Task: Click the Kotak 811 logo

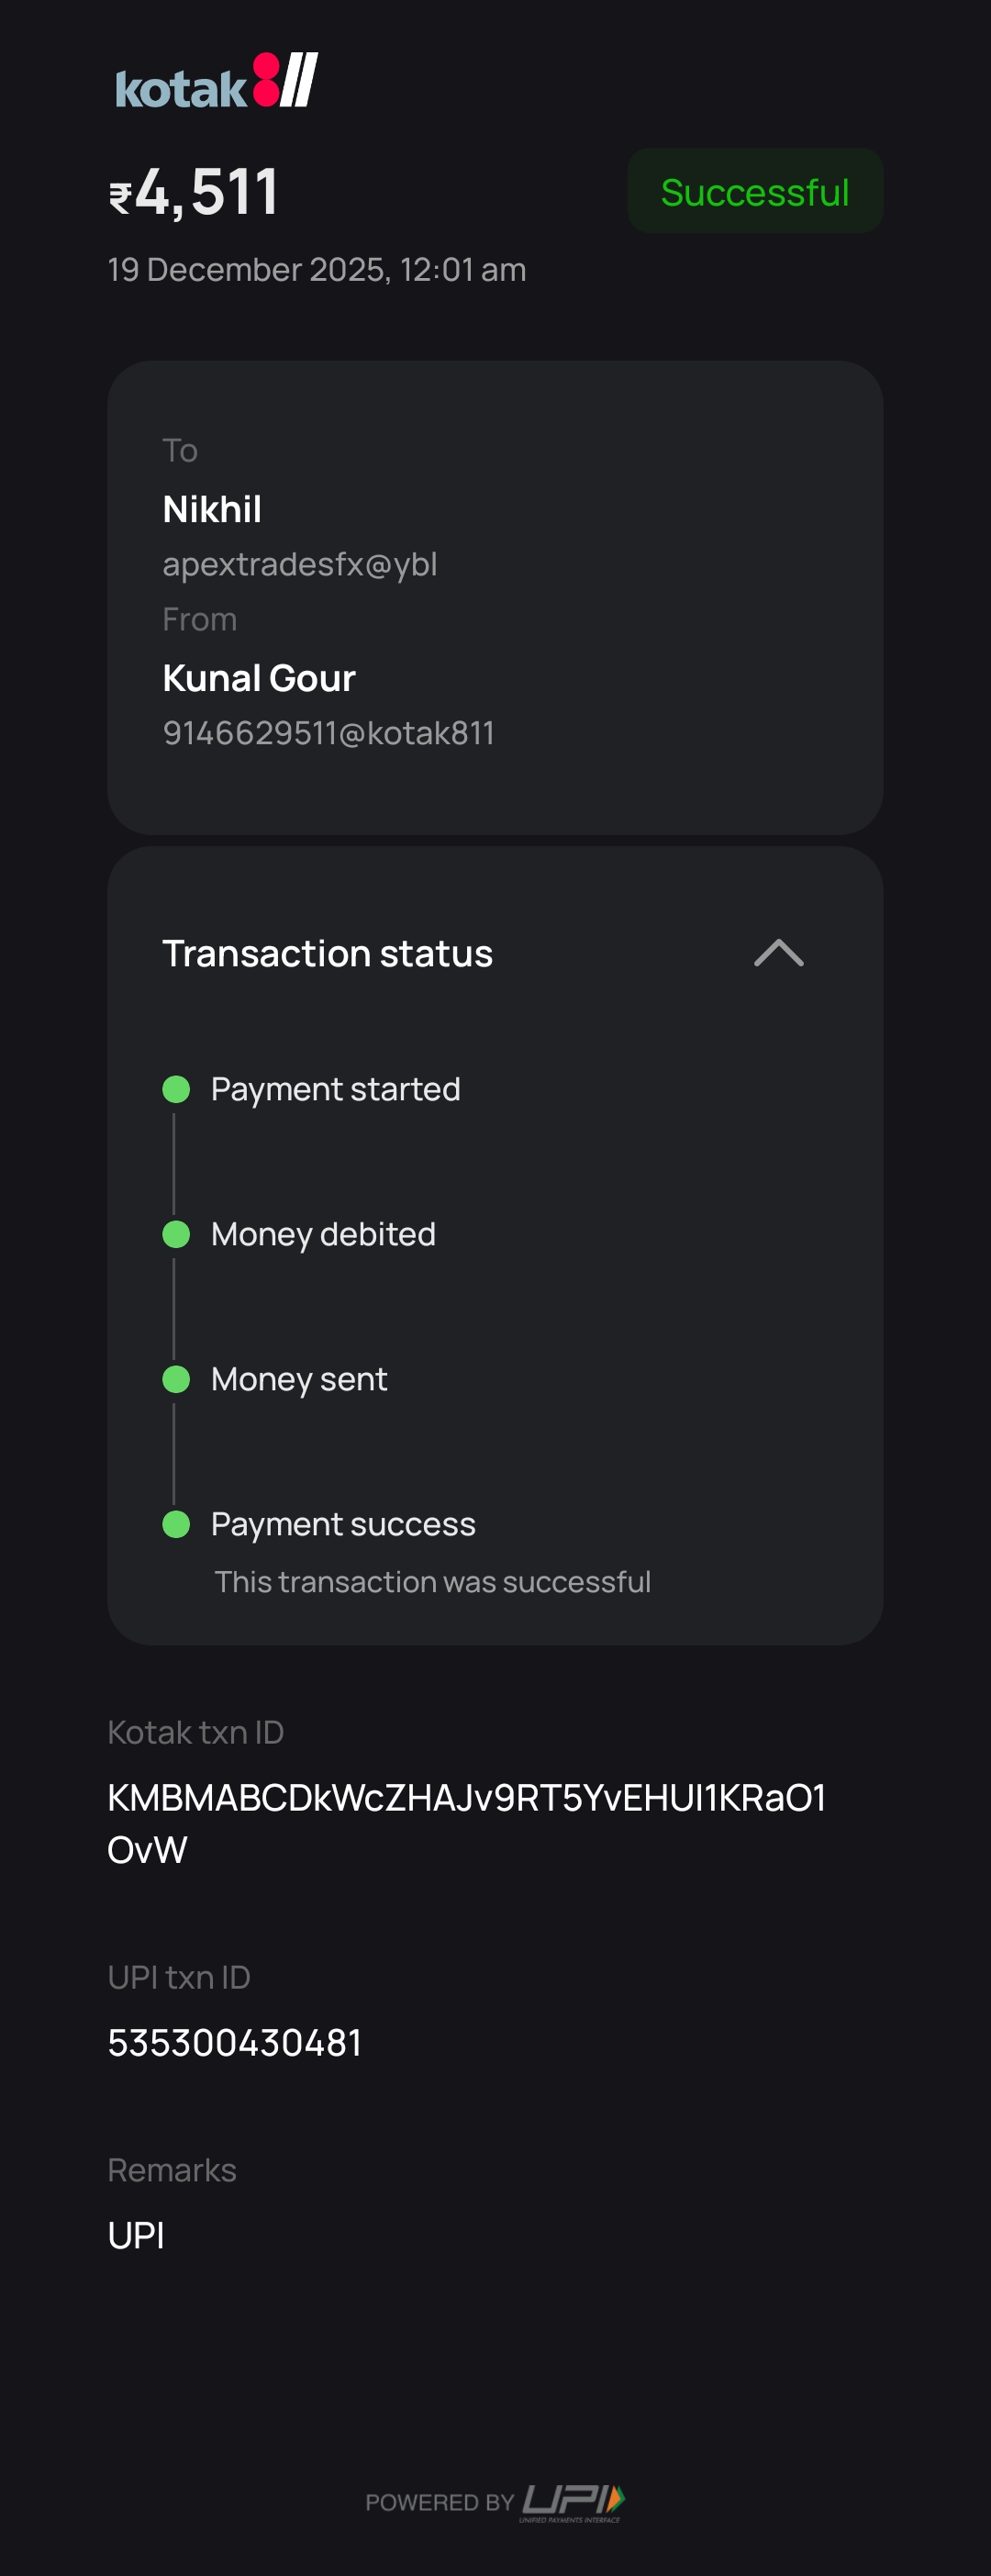Action: (216, 82)
